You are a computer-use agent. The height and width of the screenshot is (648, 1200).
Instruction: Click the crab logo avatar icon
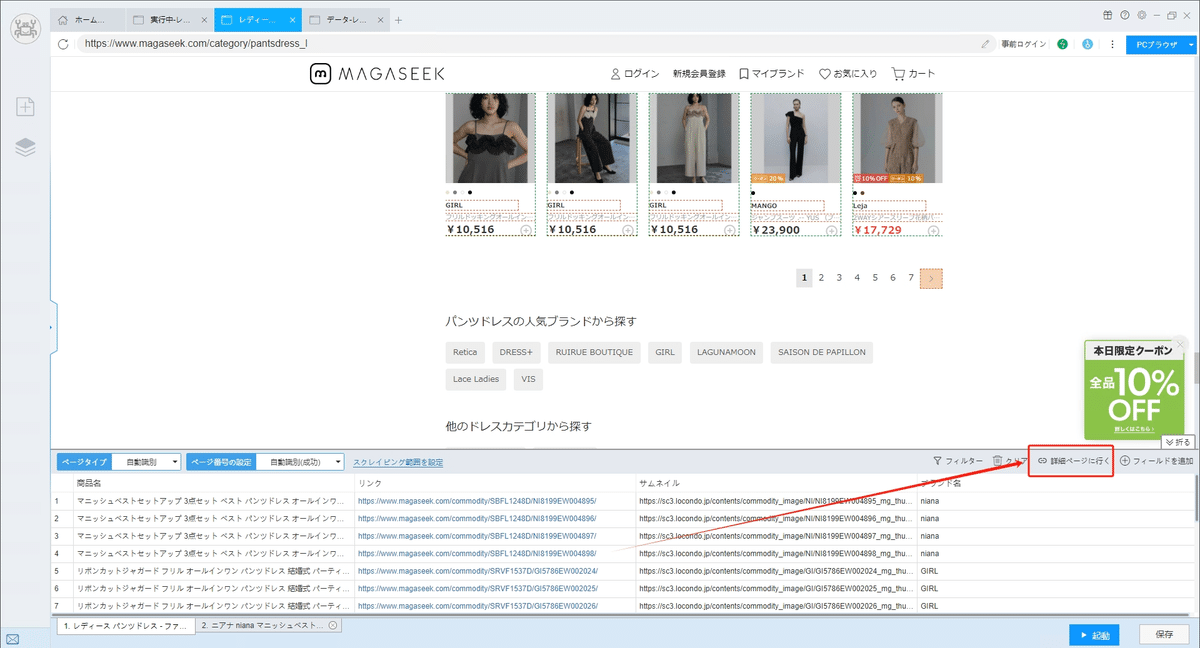pyautogui.click(x=25, y=30)
